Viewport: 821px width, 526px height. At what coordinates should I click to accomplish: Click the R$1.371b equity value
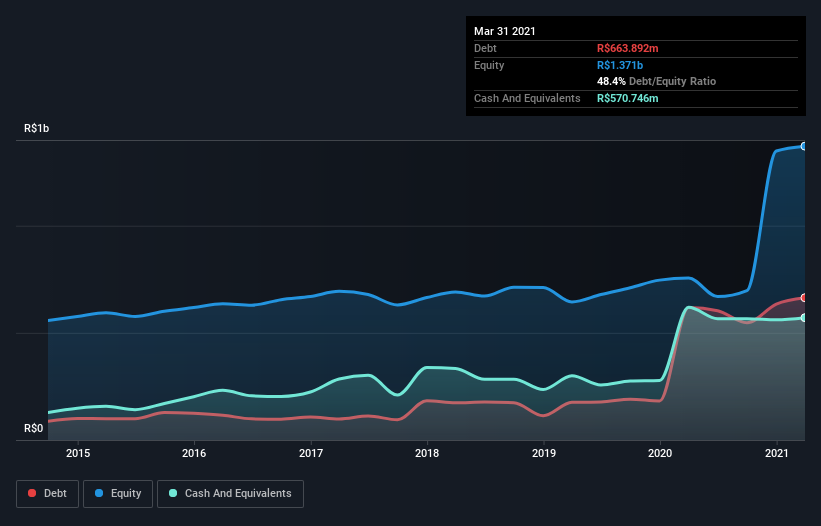pos(620,65)
